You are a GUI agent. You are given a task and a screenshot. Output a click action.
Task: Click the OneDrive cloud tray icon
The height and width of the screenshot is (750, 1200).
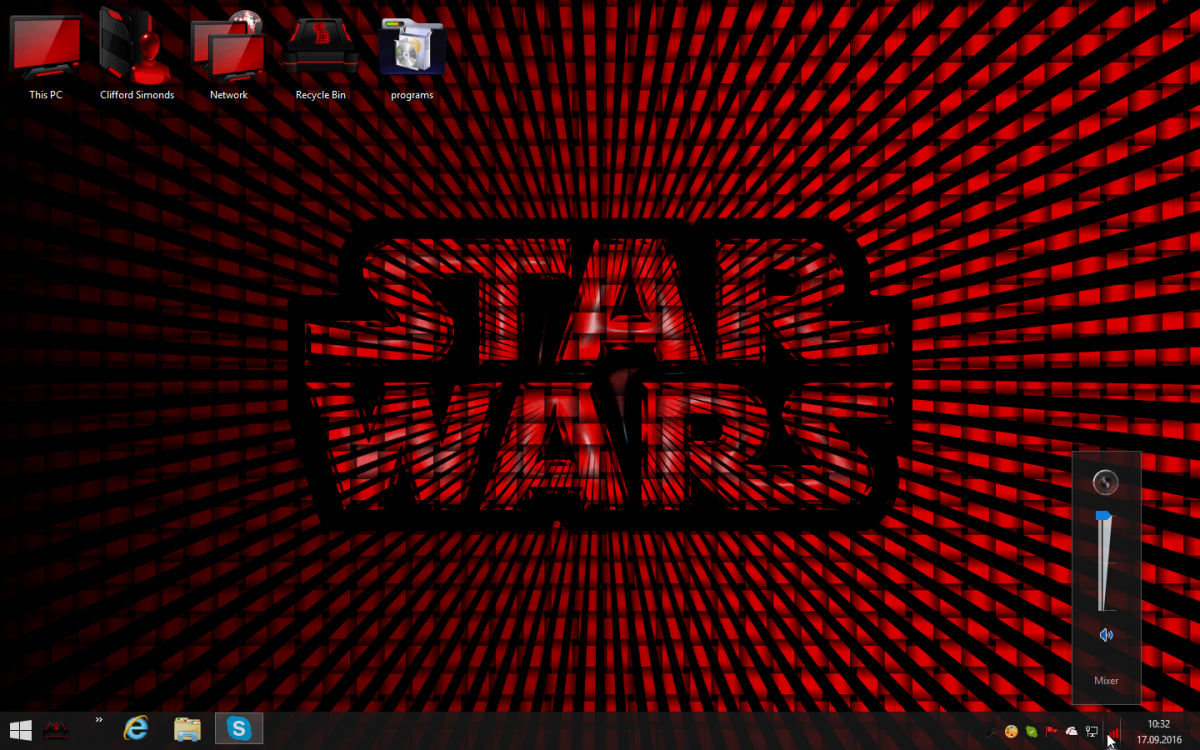pyautogui.click(x=1072, y=731)
